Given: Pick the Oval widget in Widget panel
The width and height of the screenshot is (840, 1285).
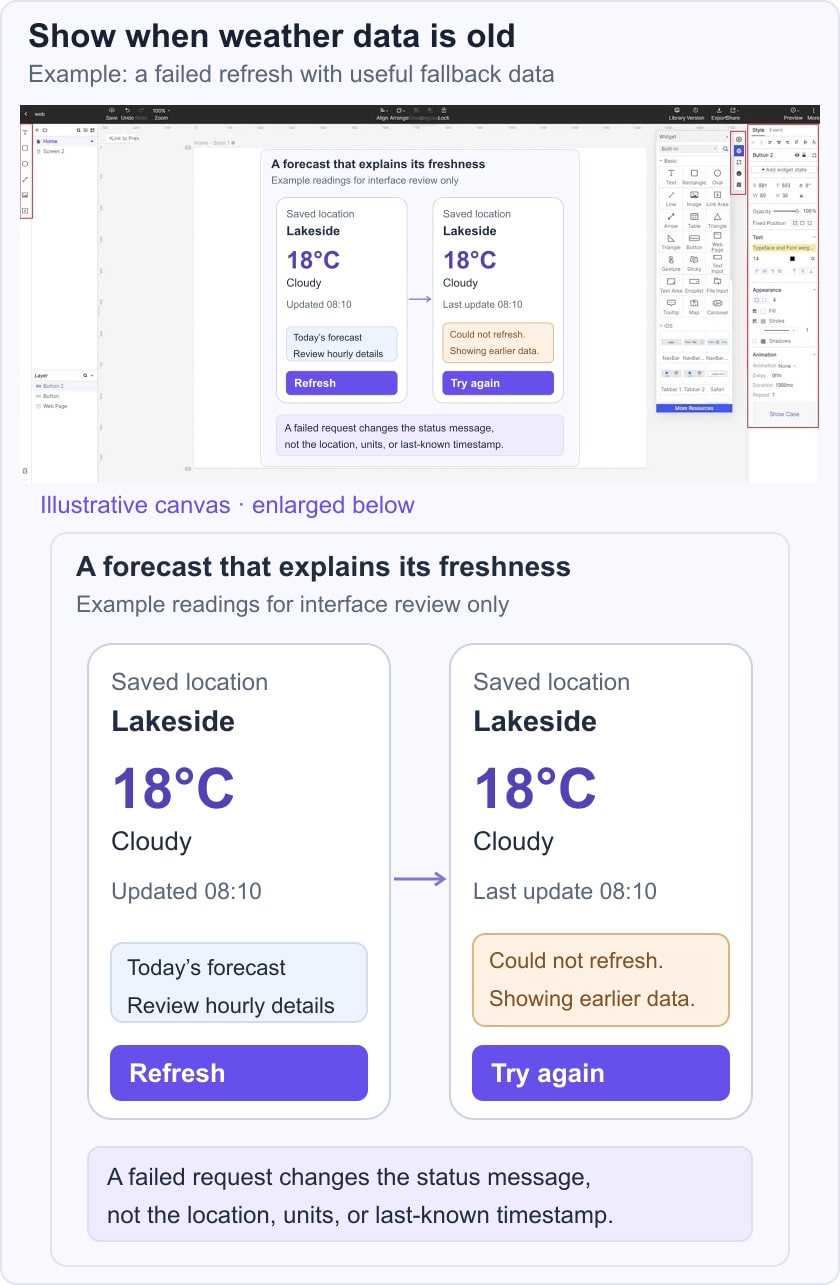Looking at the screenshot, I should pos(717,177).
